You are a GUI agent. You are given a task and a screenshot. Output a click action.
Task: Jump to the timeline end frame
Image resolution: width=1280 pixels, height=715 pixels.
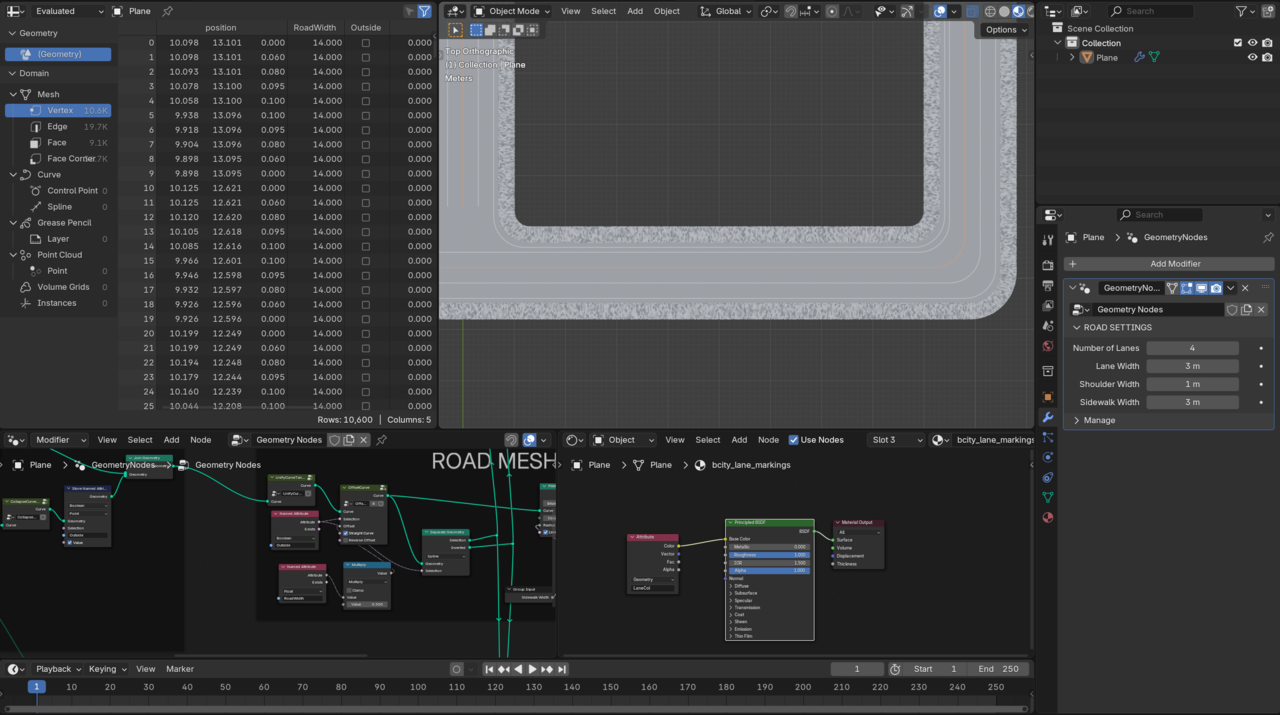click(x=562, y=669)
